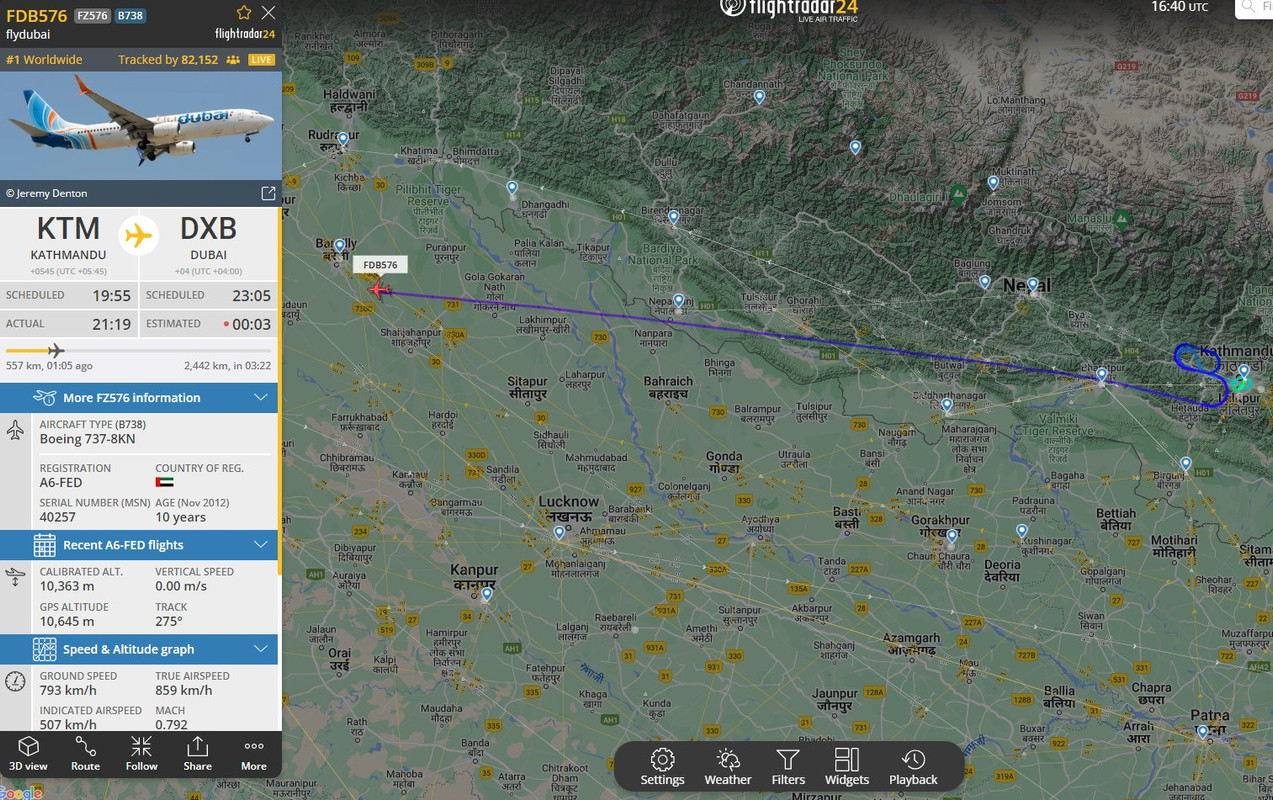Click the #1 Worldwide ranking label

pos(44,60)
